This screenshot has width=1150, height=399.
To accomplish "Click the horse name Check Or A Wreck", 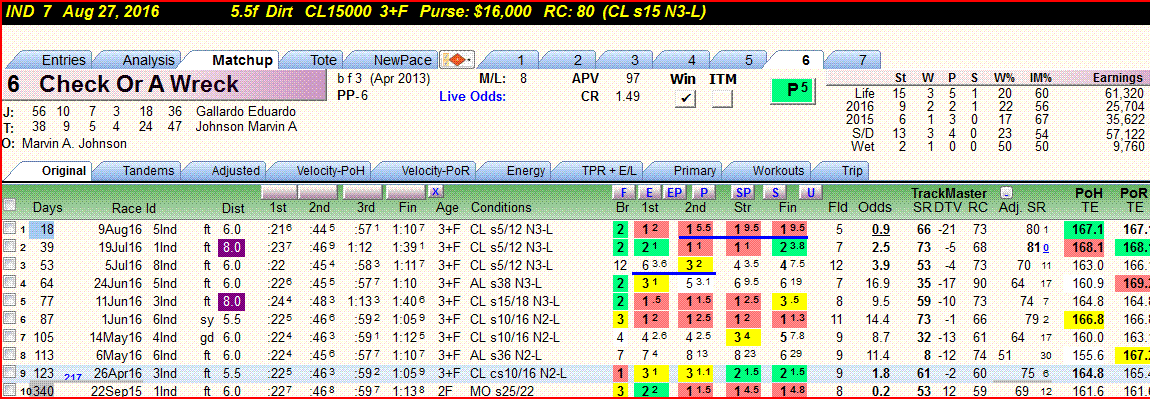I will [139, 84].
